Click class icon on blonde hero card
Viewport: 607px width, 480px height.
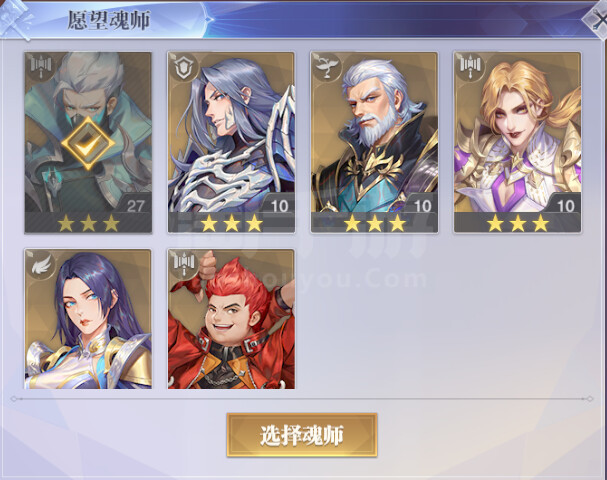click(x=470, y=67)
